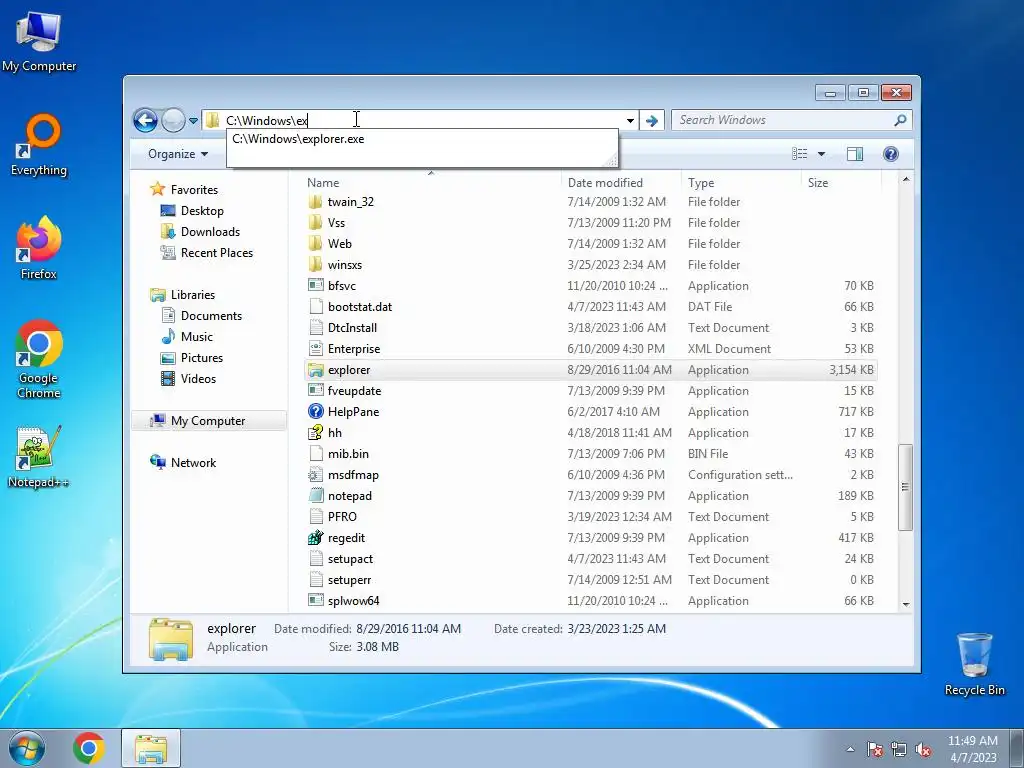Select the setupact text document
This screenshot has height=768, width=1024.
point(350,559)
